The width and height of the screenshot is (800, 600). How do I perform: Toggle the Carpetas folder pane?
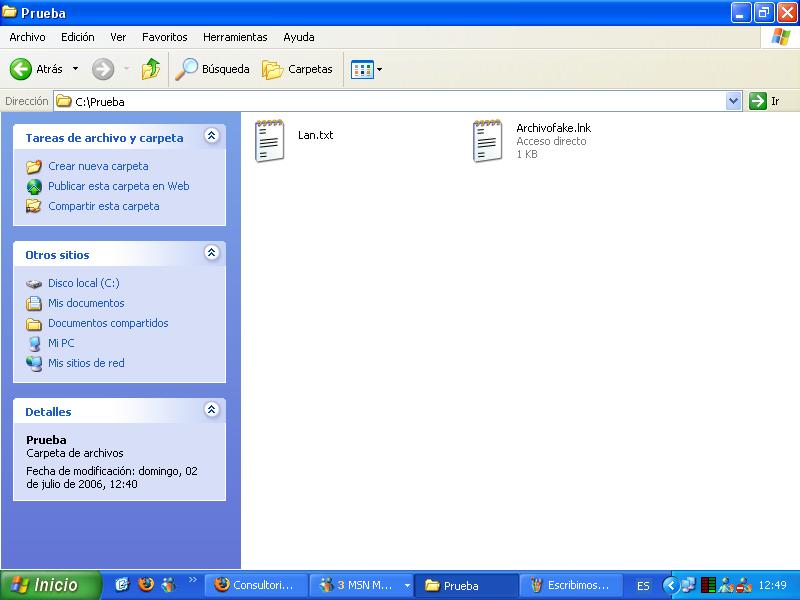tap(297, 69)
